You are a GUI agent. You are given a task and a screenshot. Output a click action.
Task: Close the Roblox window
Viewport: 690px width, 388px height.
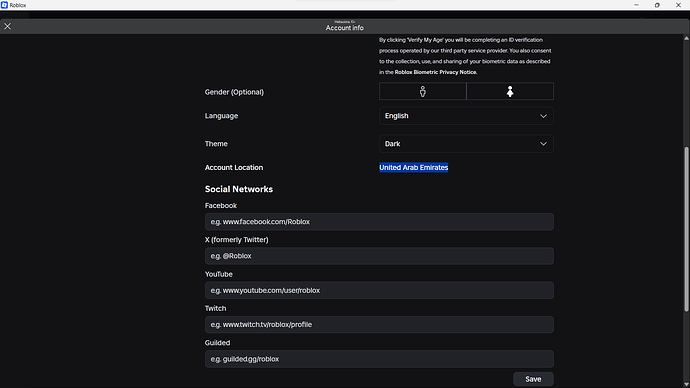coord(678,5)
